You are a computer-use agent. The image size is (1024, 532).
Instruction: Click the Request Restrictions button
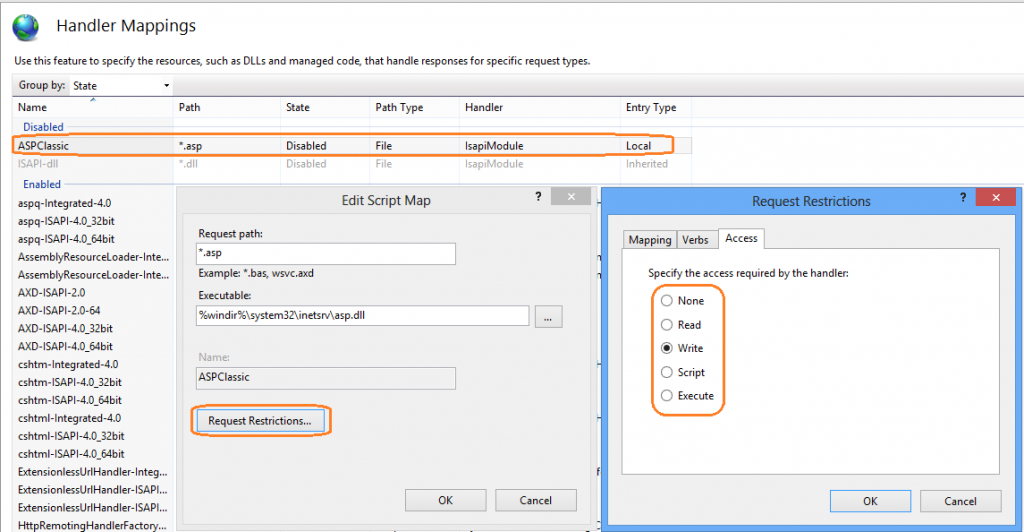pyautogui.click(x=260, y=421)
